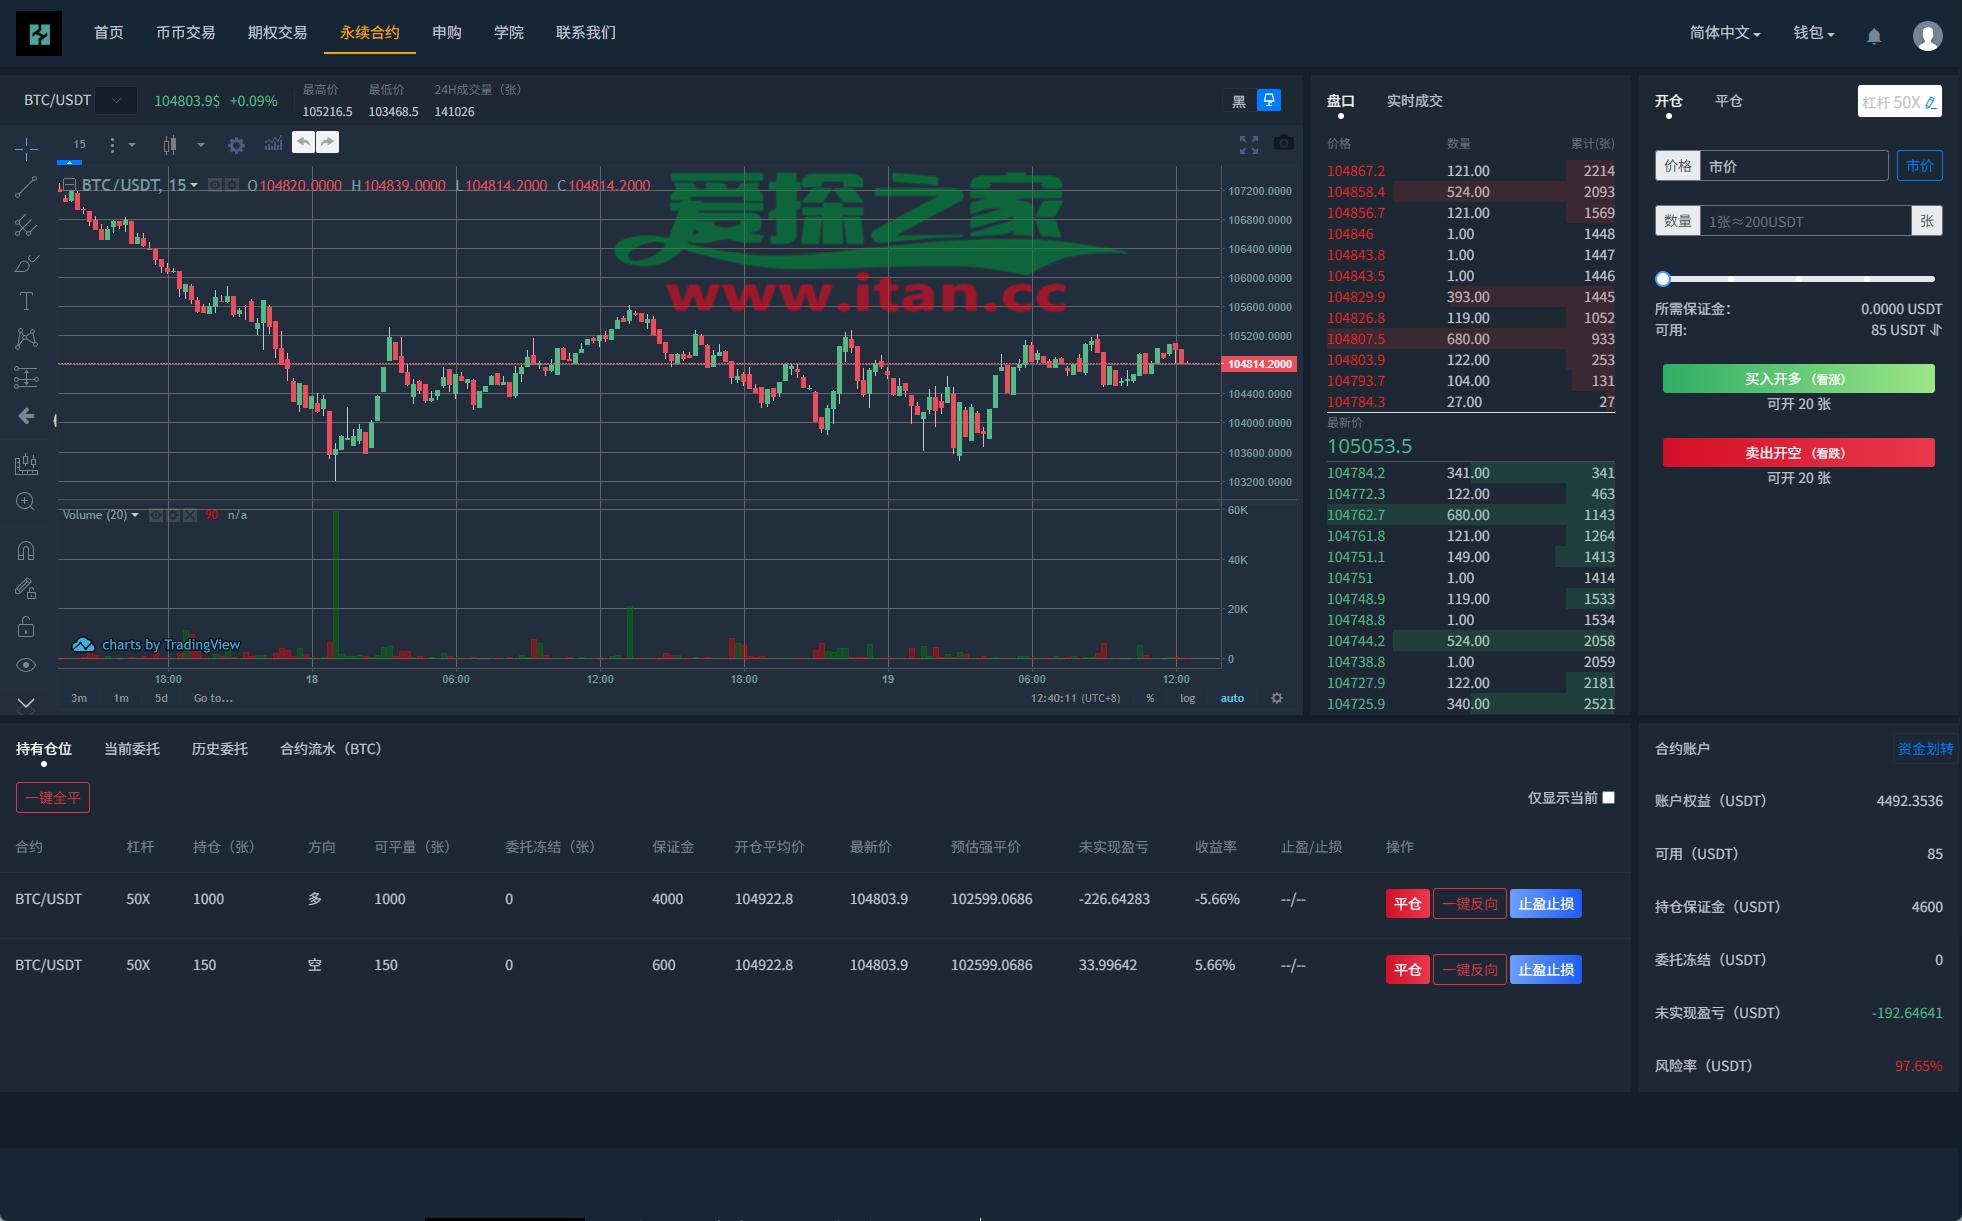Screen dimensions: 1962x1221
Task: Select the text annotation tool
Action: (26, 301)
